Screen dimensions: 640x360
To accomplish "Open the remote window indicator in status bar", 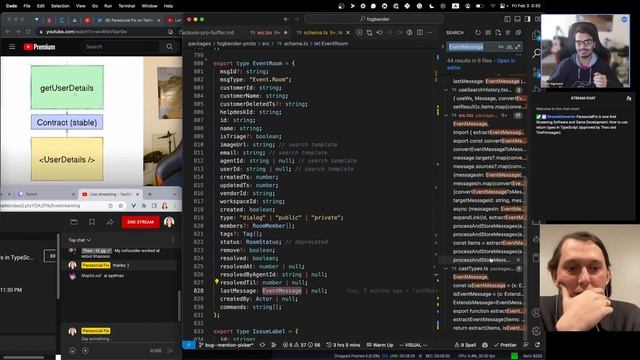I will coord(189,345).
